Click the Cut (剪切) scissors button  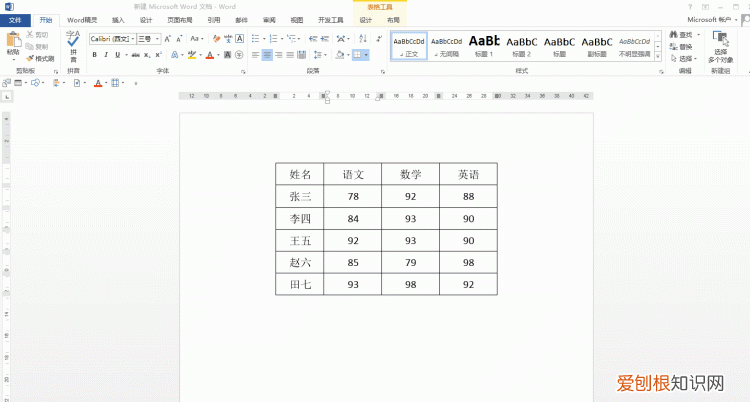pos(36,34)
